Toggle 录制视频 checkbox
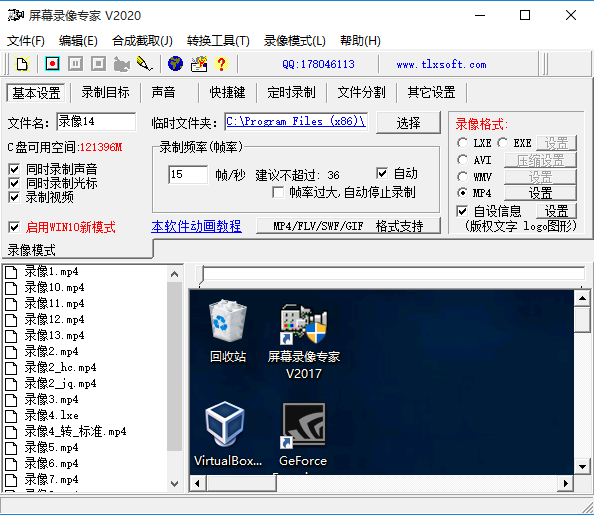594x515 pixels. pos(14,197)
